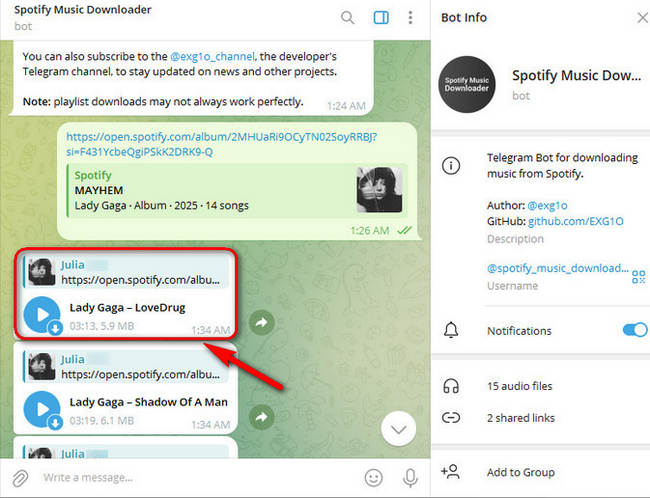
Task: Click the Telegram Bot description text
Action: point(563,165)
